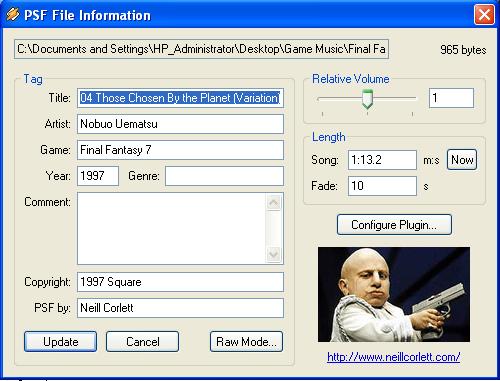Viewport: 500px width, 381px height.
Task: Edit the Song length field 1:13.2
Action: pyautogui.click(x=382, y=160)
